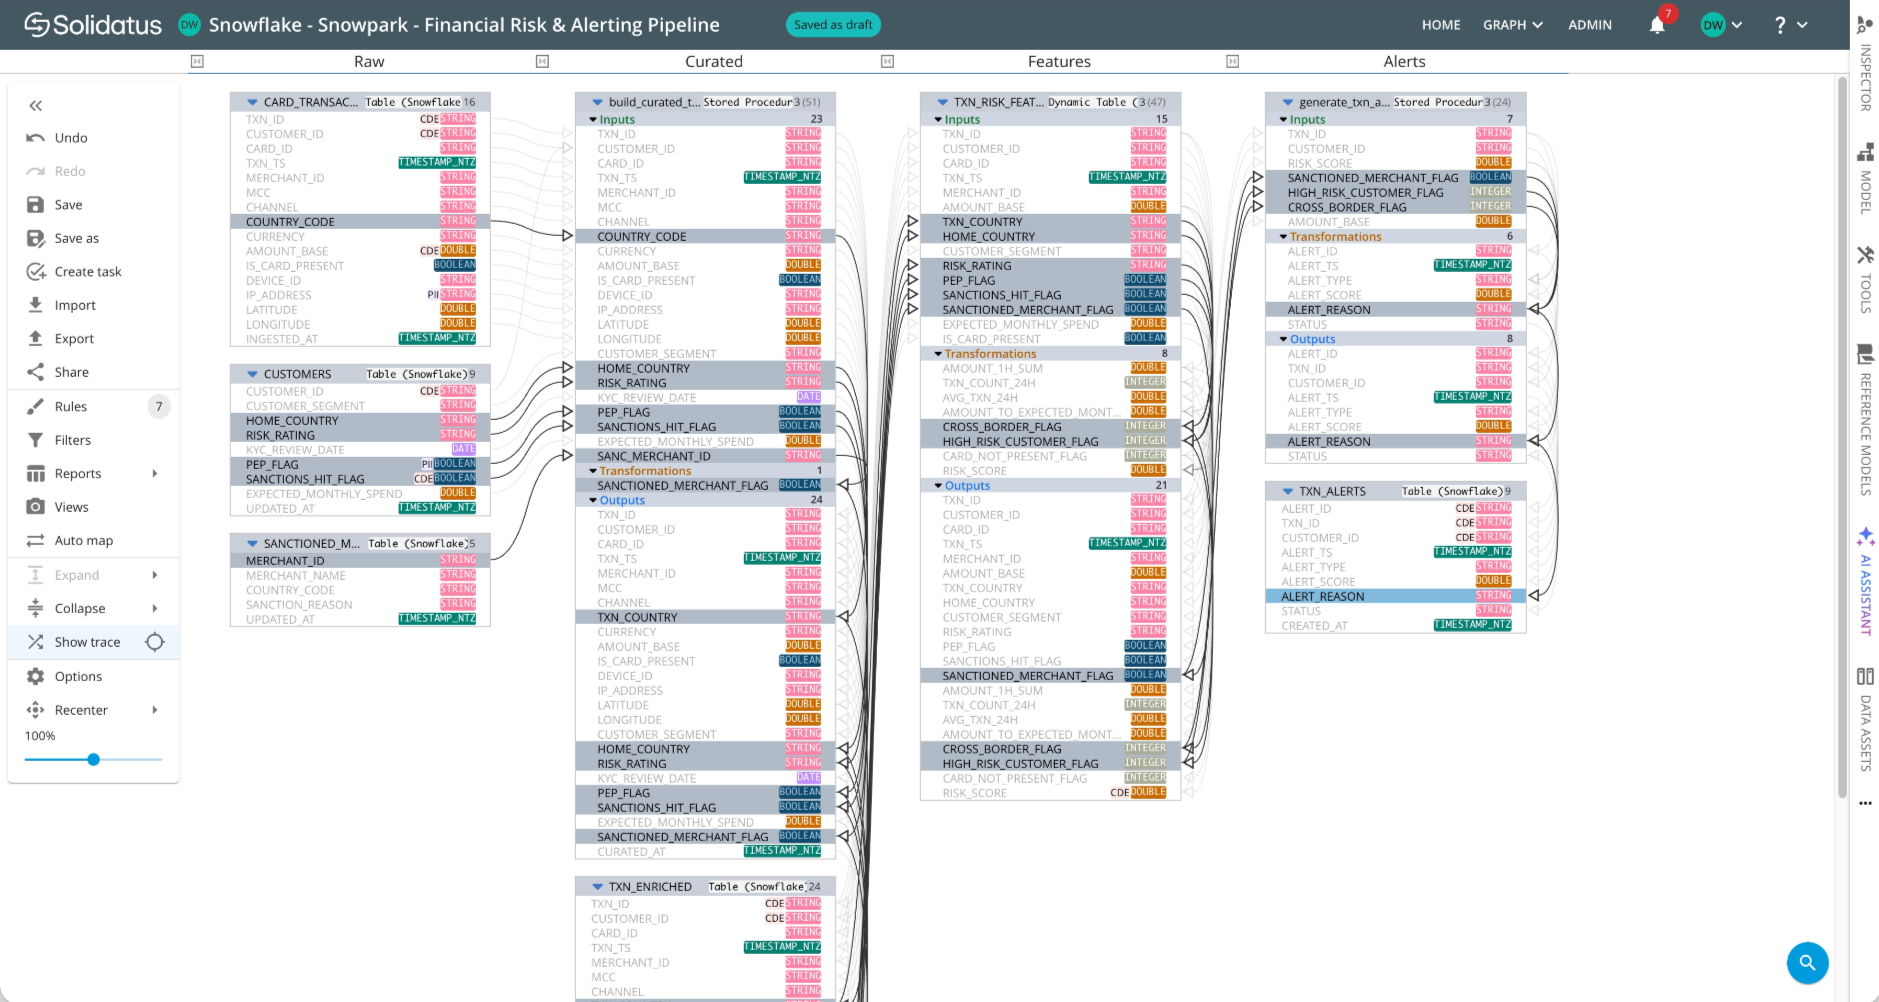The image size is (1879, 1002).
Task: Select COUNTRY_CODE in CARD_TRANSAC table
Action: (x=360, y=222)
